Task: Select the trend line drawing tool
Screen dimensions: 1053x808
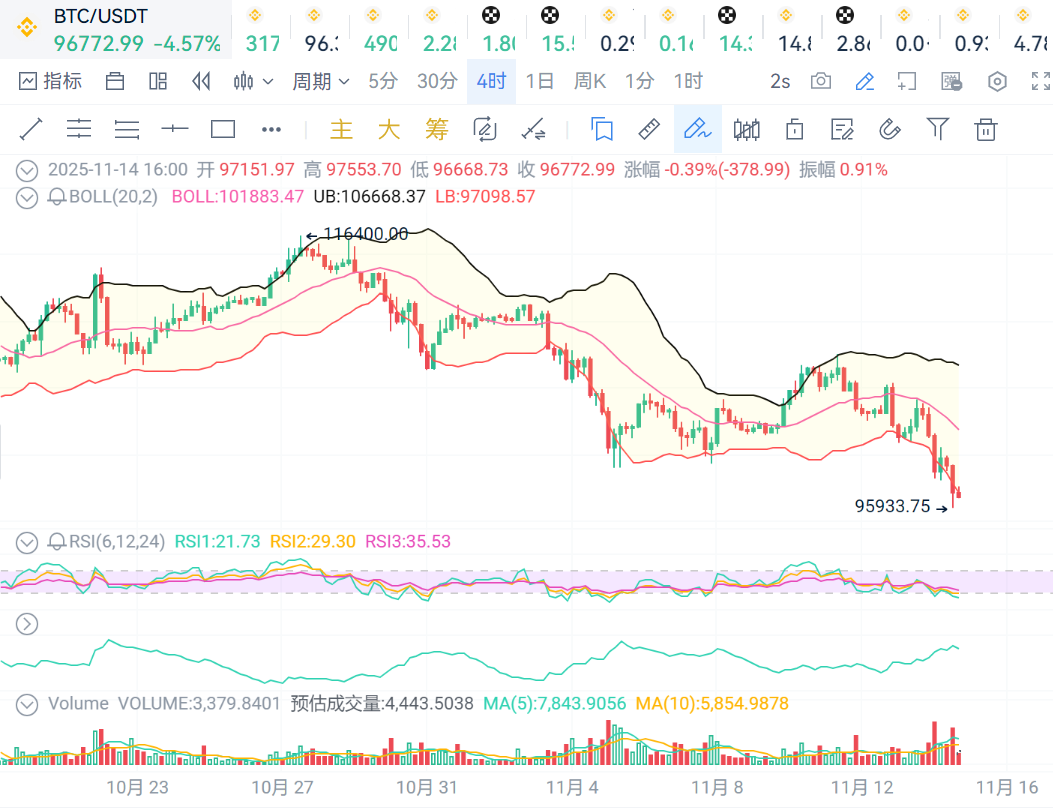Action: pos(31,129)
